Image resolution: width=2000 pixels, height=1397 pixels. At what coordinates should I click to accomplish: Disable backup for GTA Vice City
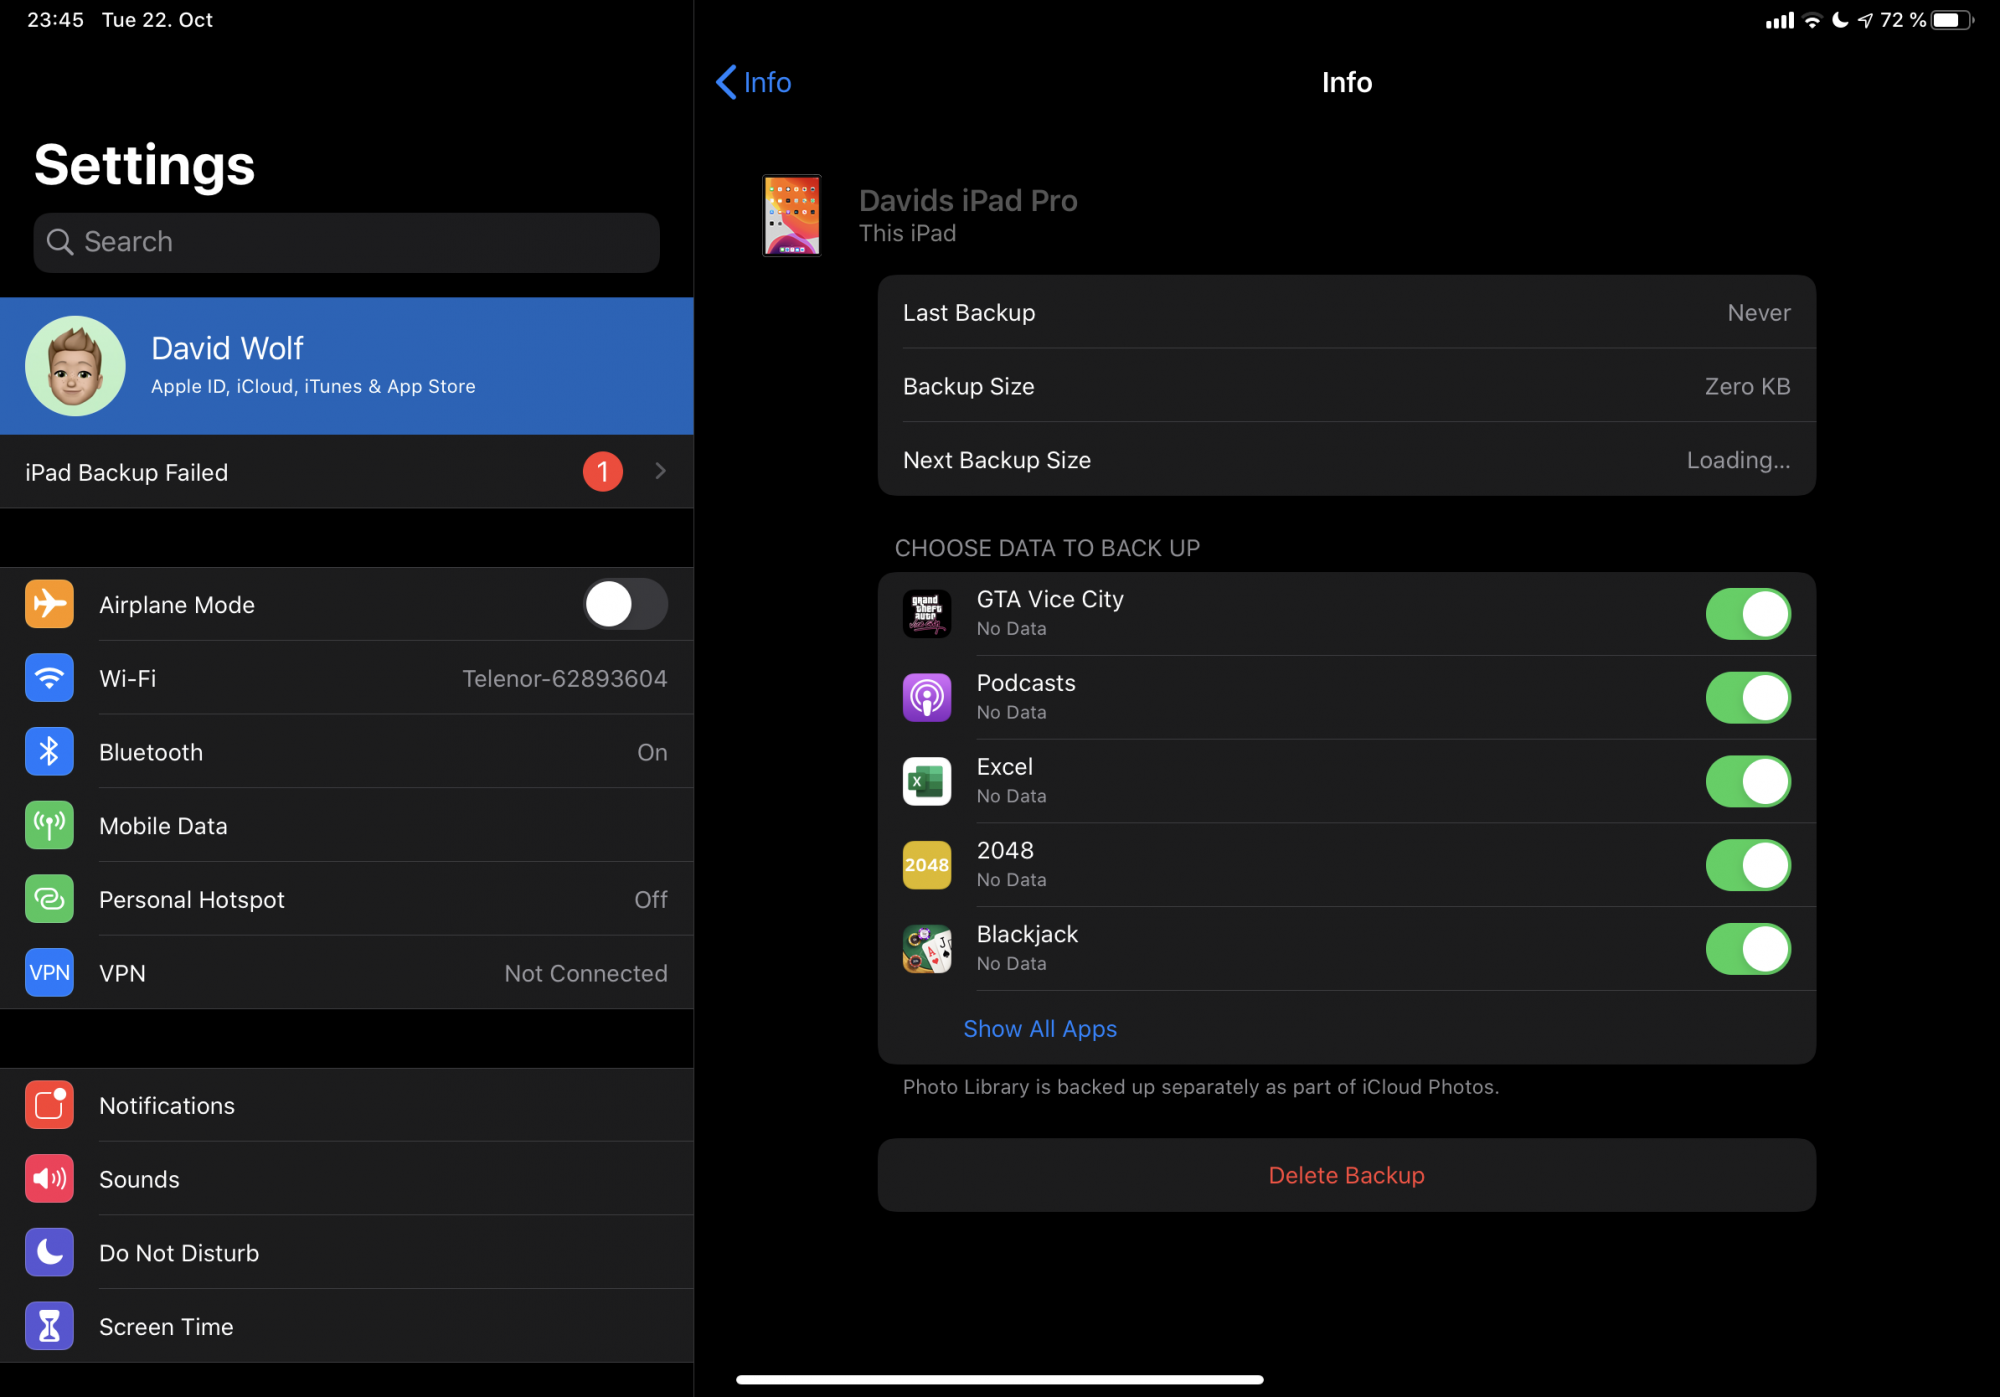click(x=1747, y=613)
